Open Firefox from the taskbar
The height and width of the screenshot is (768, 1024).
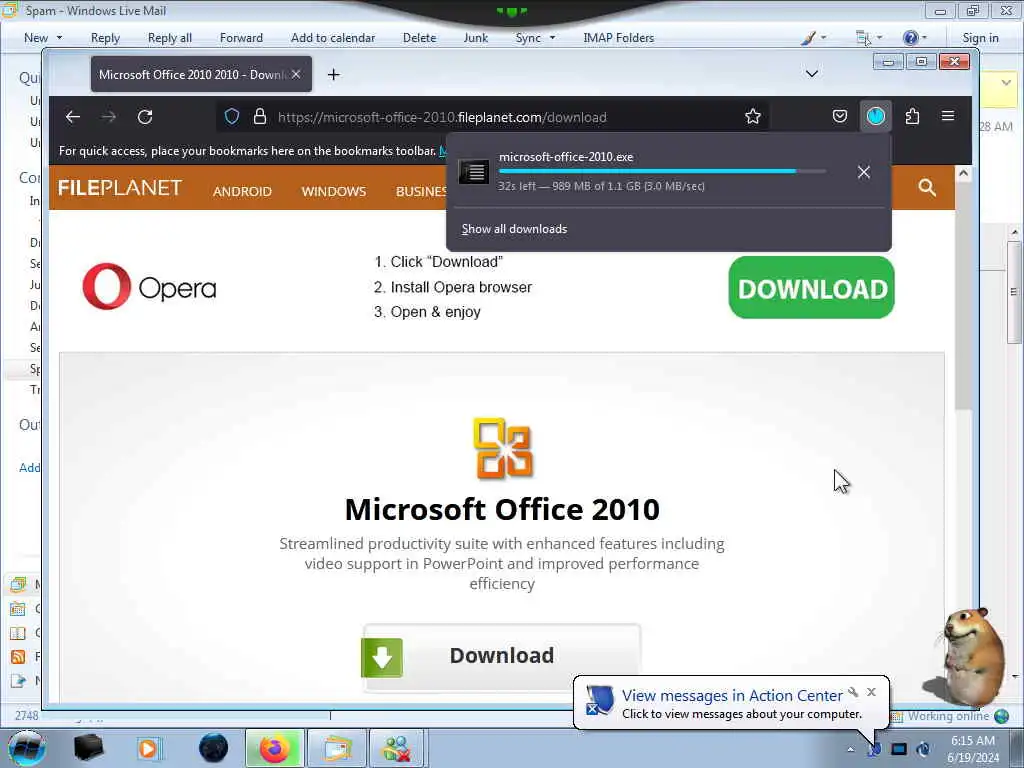coord(274,749)
